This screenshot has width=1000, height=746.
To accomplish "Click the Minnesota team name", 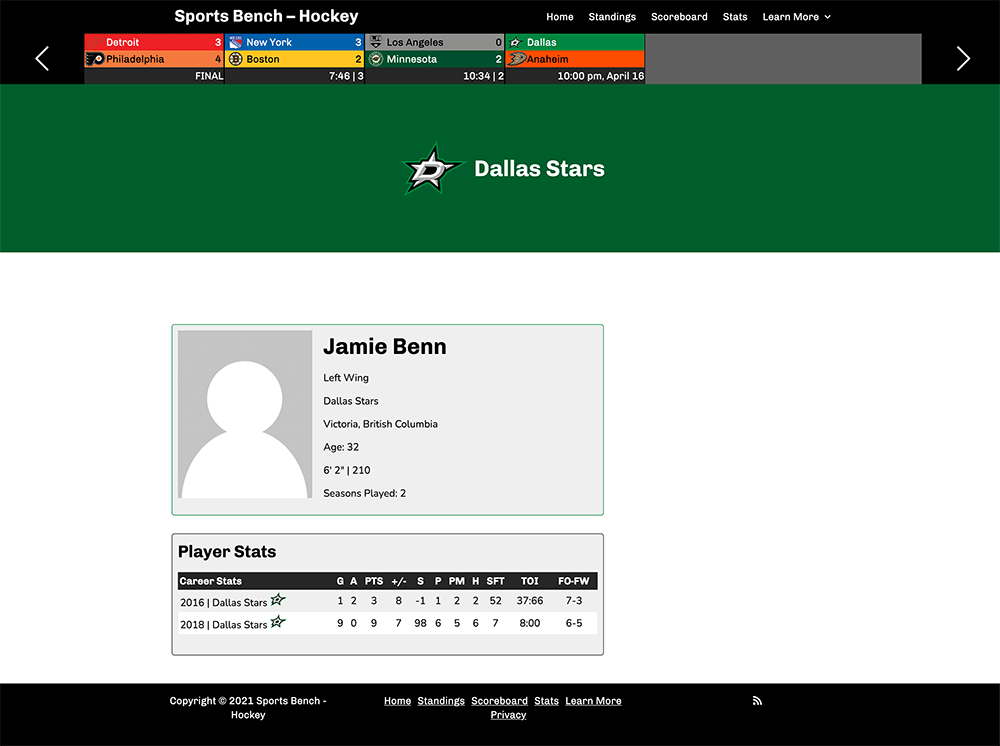I will pyautogui.click(x=411, y=59).
